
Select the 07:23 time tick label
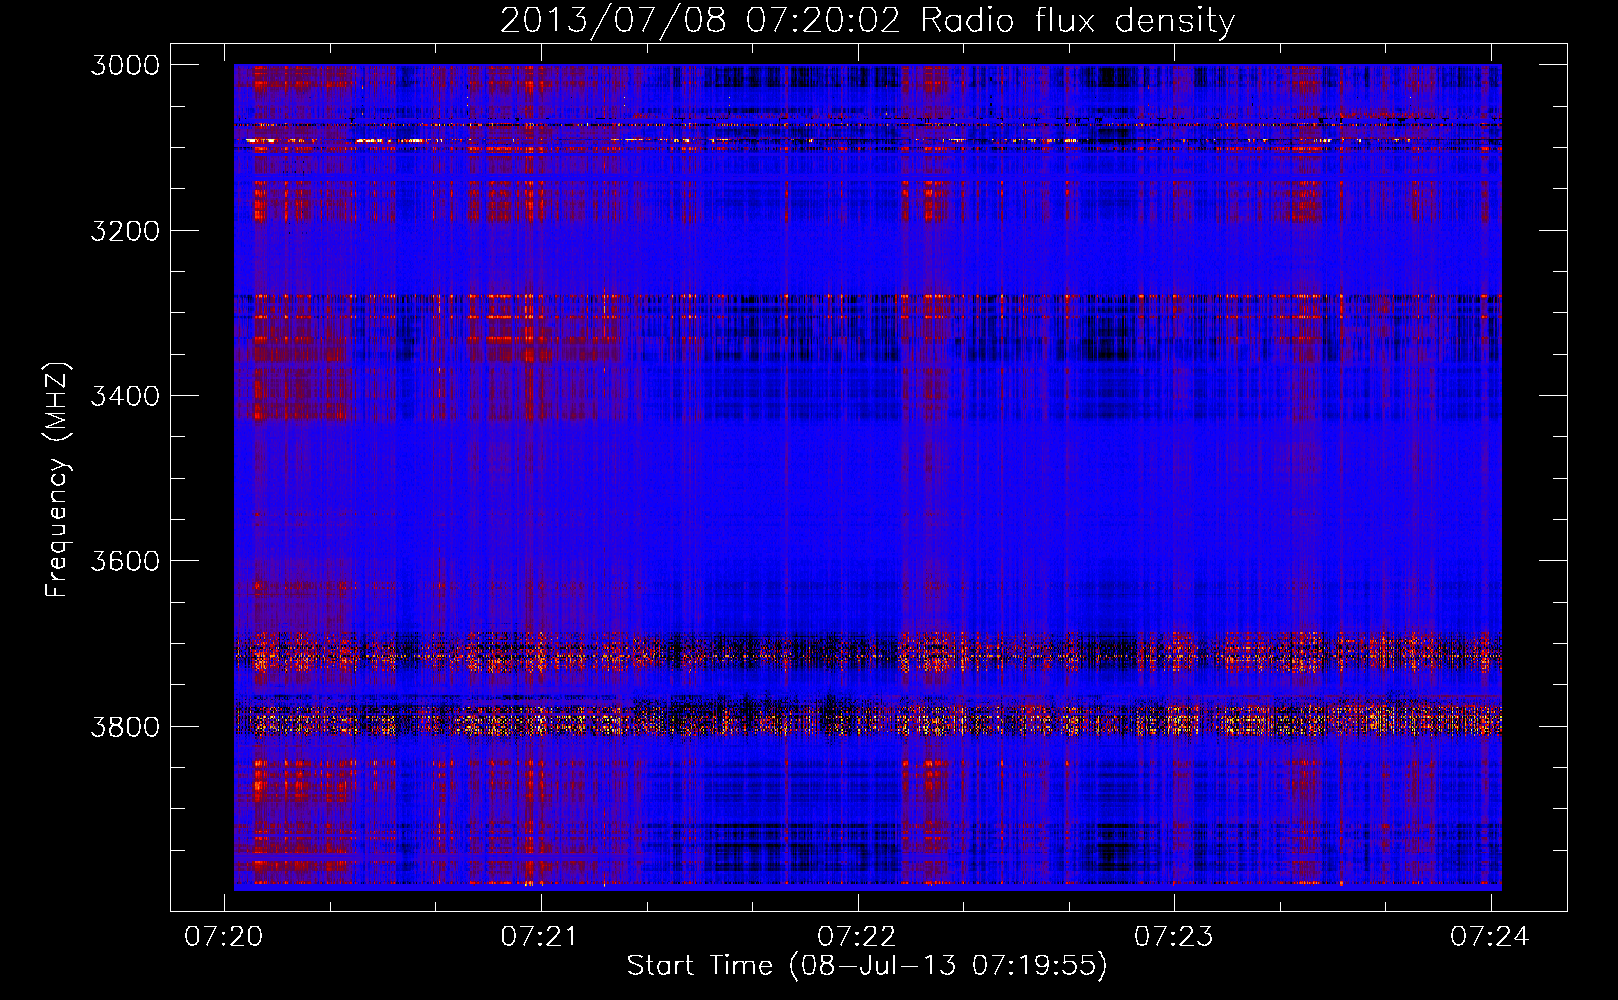coord(1174,936)
